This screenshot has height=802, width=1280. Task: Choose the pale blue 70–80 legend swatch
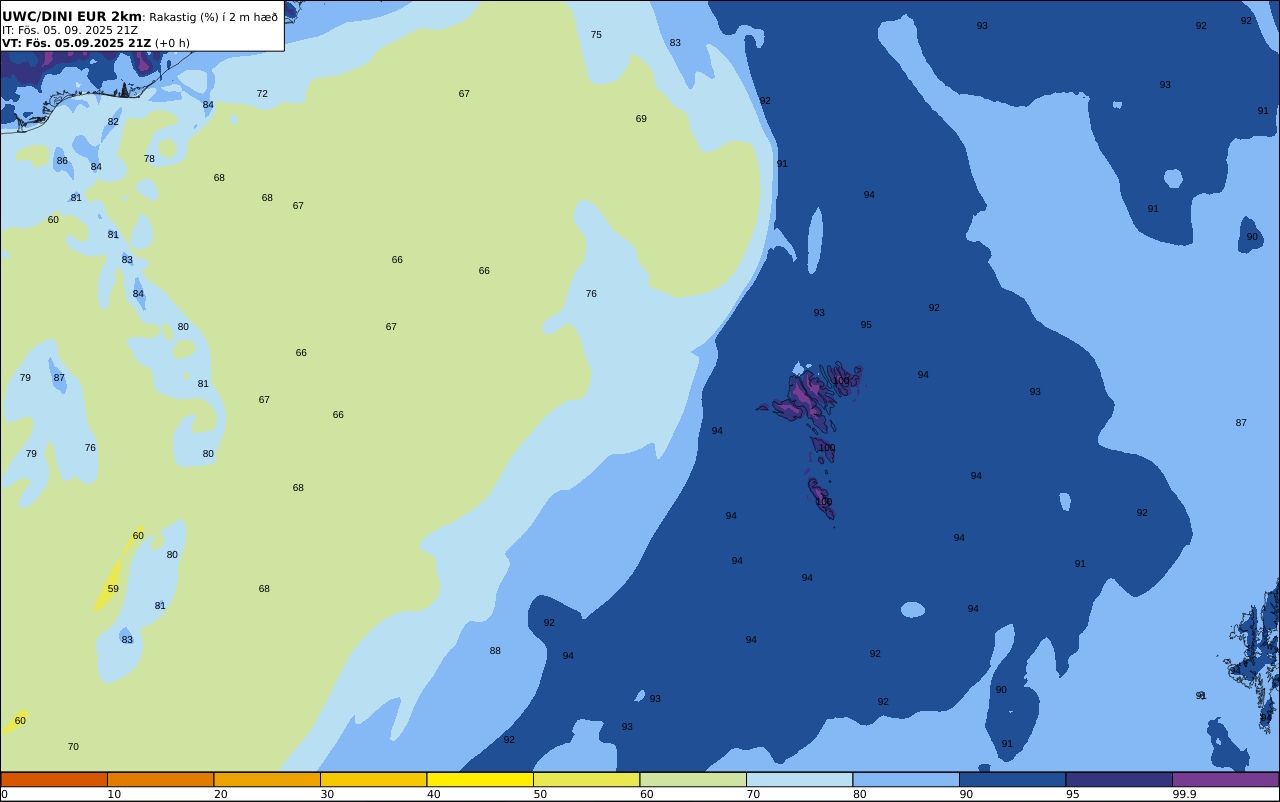799,779
